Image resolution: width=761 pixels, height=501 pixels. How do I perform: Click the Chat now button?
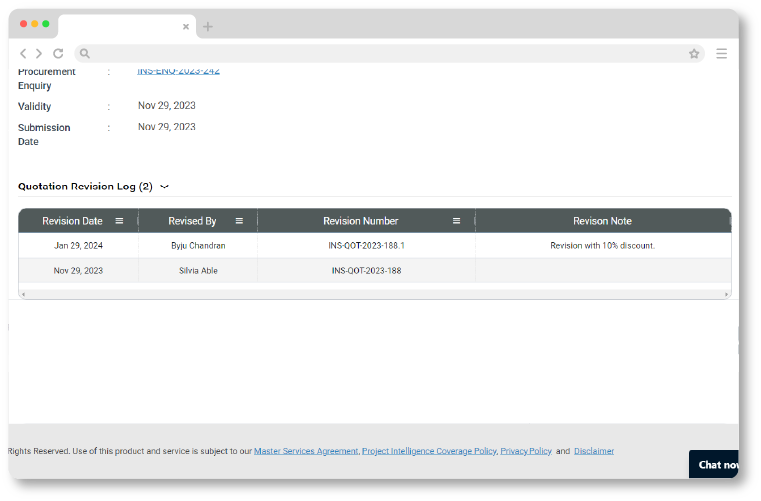click(717, 464)
